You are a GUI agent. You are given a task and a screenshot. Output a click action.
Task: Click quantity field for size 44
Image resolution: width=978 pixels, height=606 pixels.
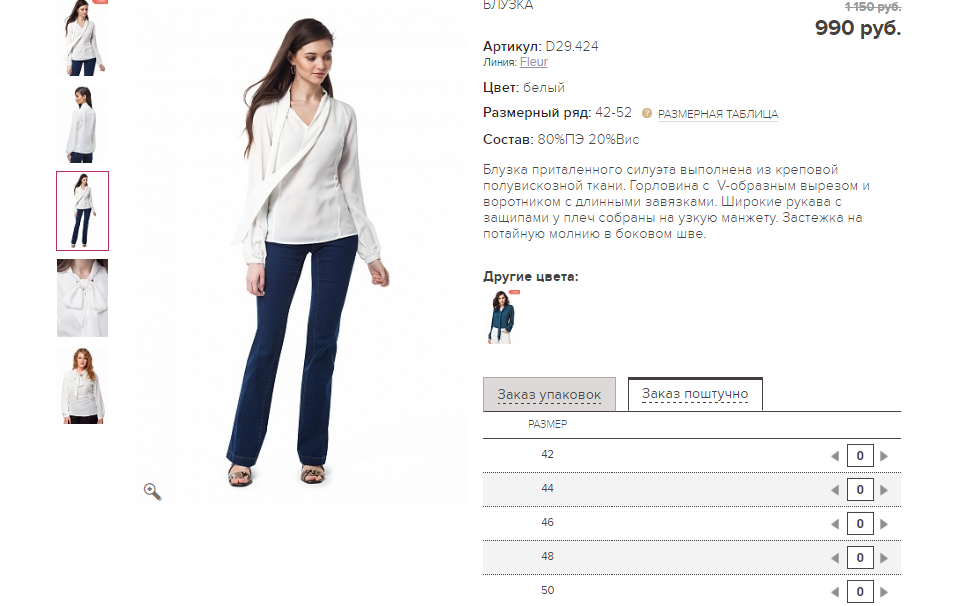[859, 489]
